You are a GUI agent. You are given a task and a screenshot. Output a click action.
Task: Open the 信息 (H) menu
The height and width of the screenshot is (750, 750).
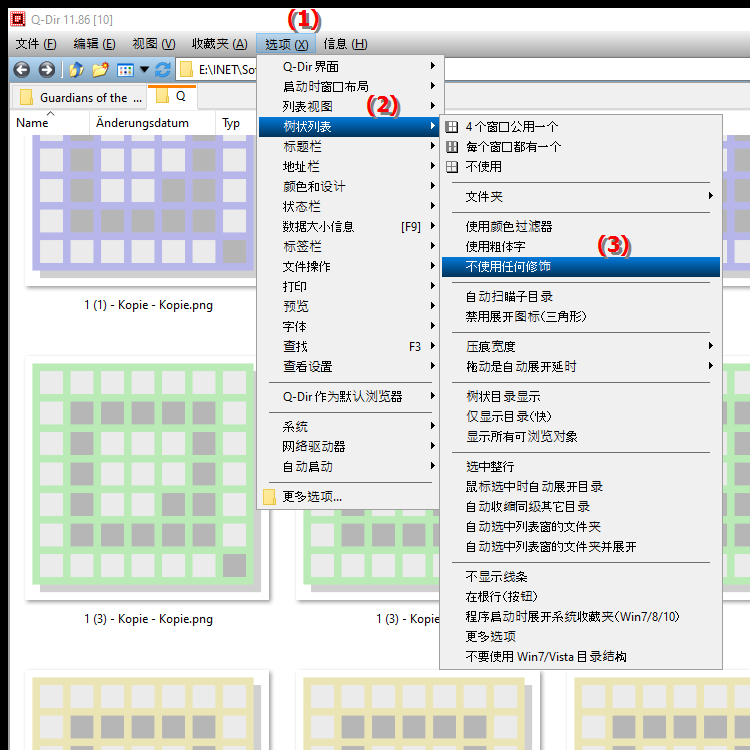pos(345,44)
